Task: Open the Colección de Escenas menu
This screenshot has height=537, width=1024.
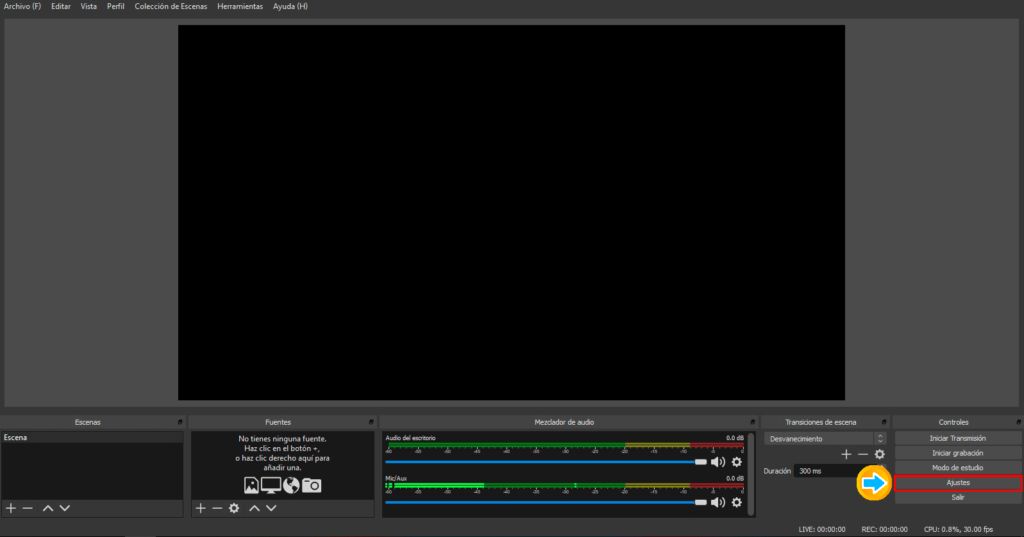Action: coord(171,7)
